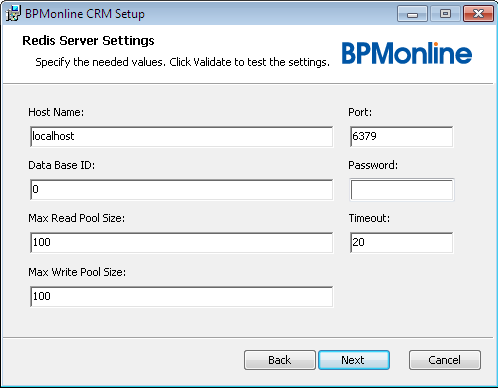Click the 'Host Name:' label
The height and width of the screenshot is (388, 498).
coord(56,112)
